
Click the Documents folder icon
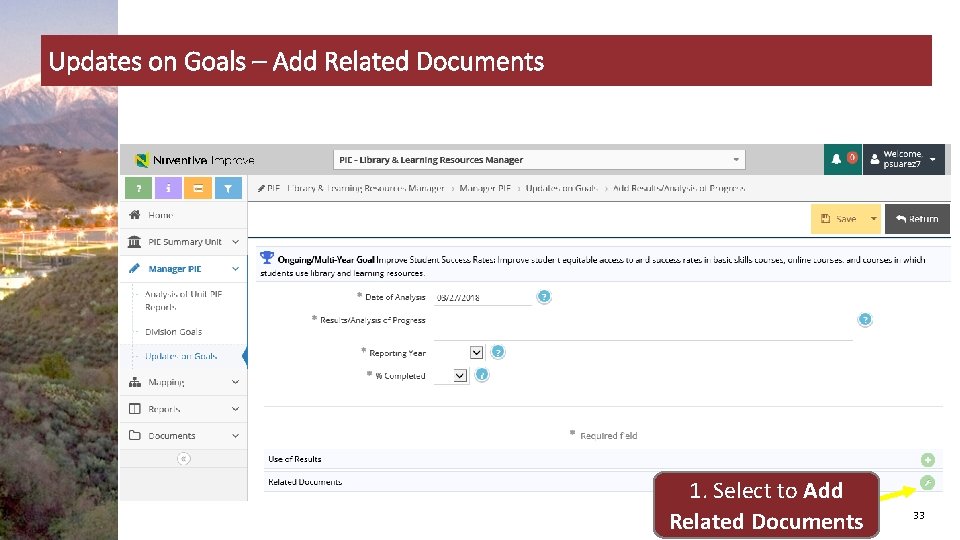(135, 435)
